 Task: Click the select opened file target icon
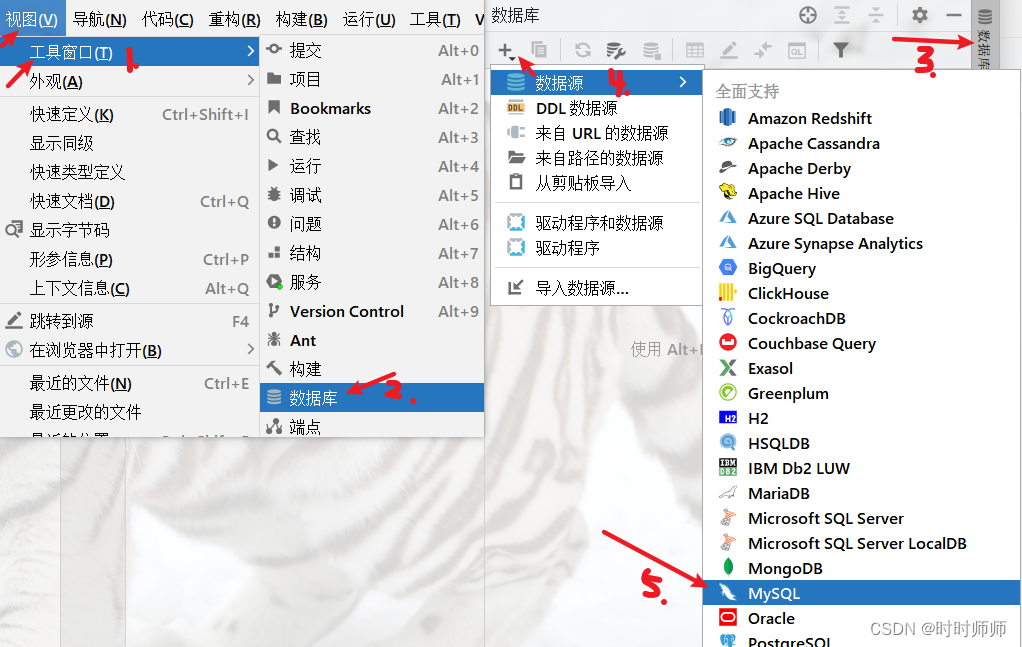point(808,15)
